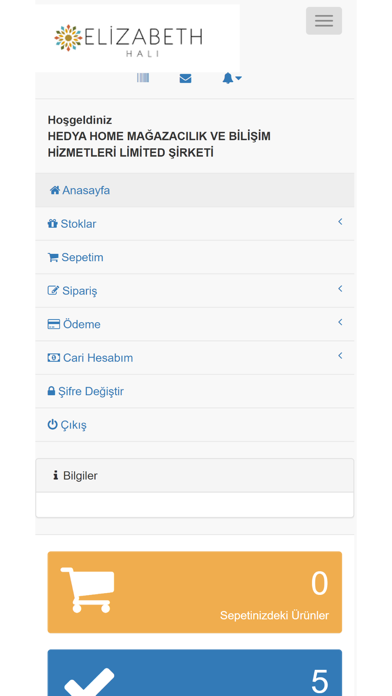Viewport: 392px width, 696px height.
Task: Click the blue checkmark summary card
Action: pyautogui.click(x=194, y=673)
